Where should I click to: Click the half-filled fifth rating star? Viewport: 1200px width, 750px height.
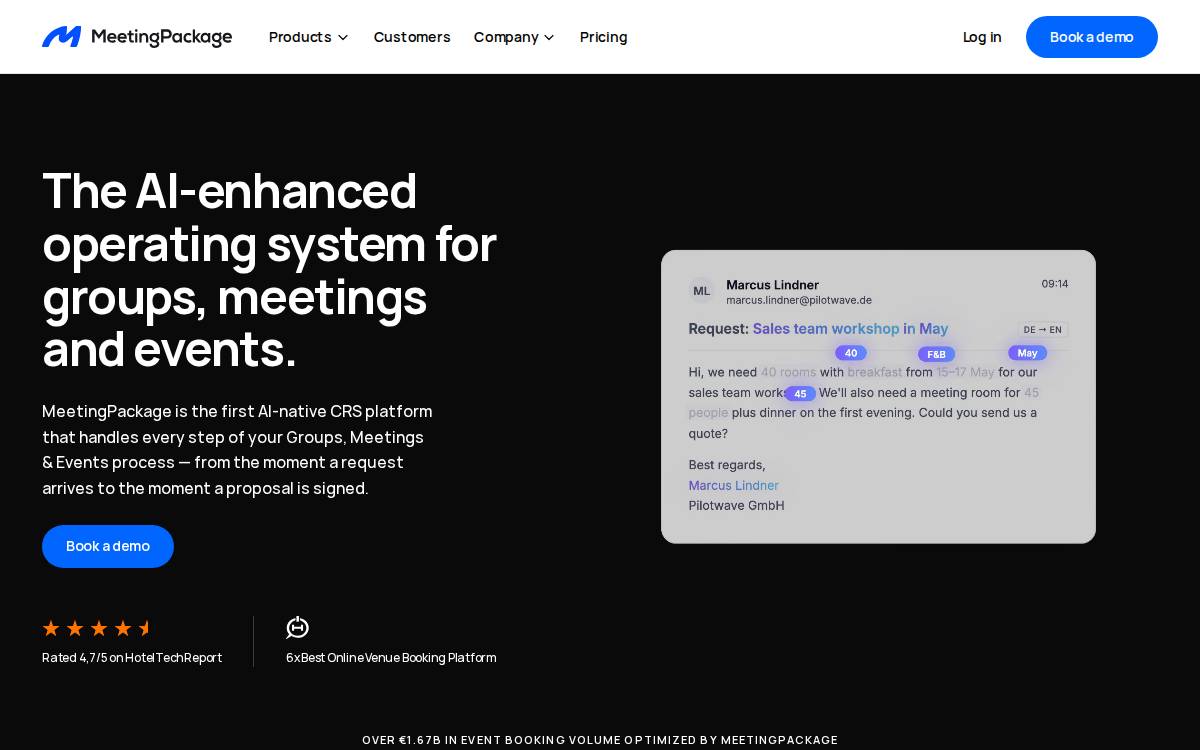click(146, 628)
